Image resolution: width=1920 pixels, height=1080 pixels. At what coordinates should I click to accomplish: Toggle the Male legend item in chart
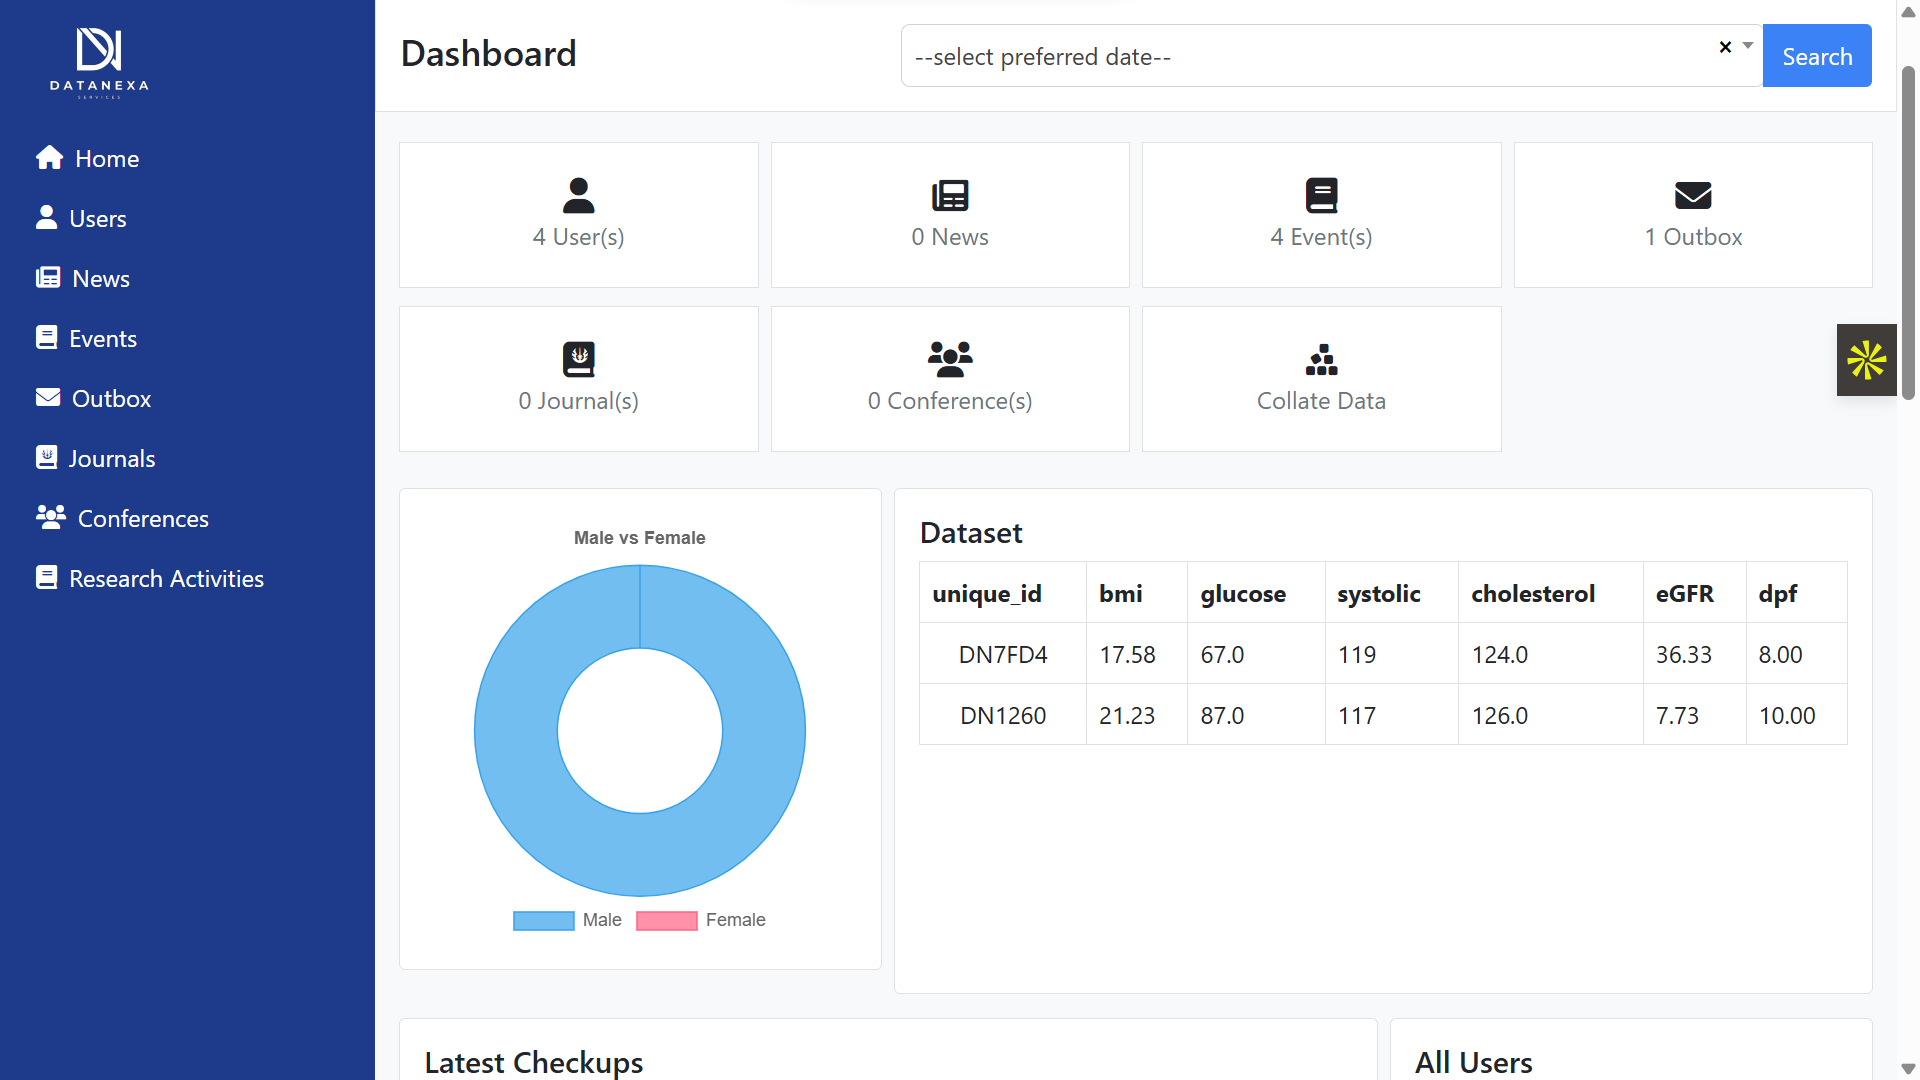coord(567,920)
